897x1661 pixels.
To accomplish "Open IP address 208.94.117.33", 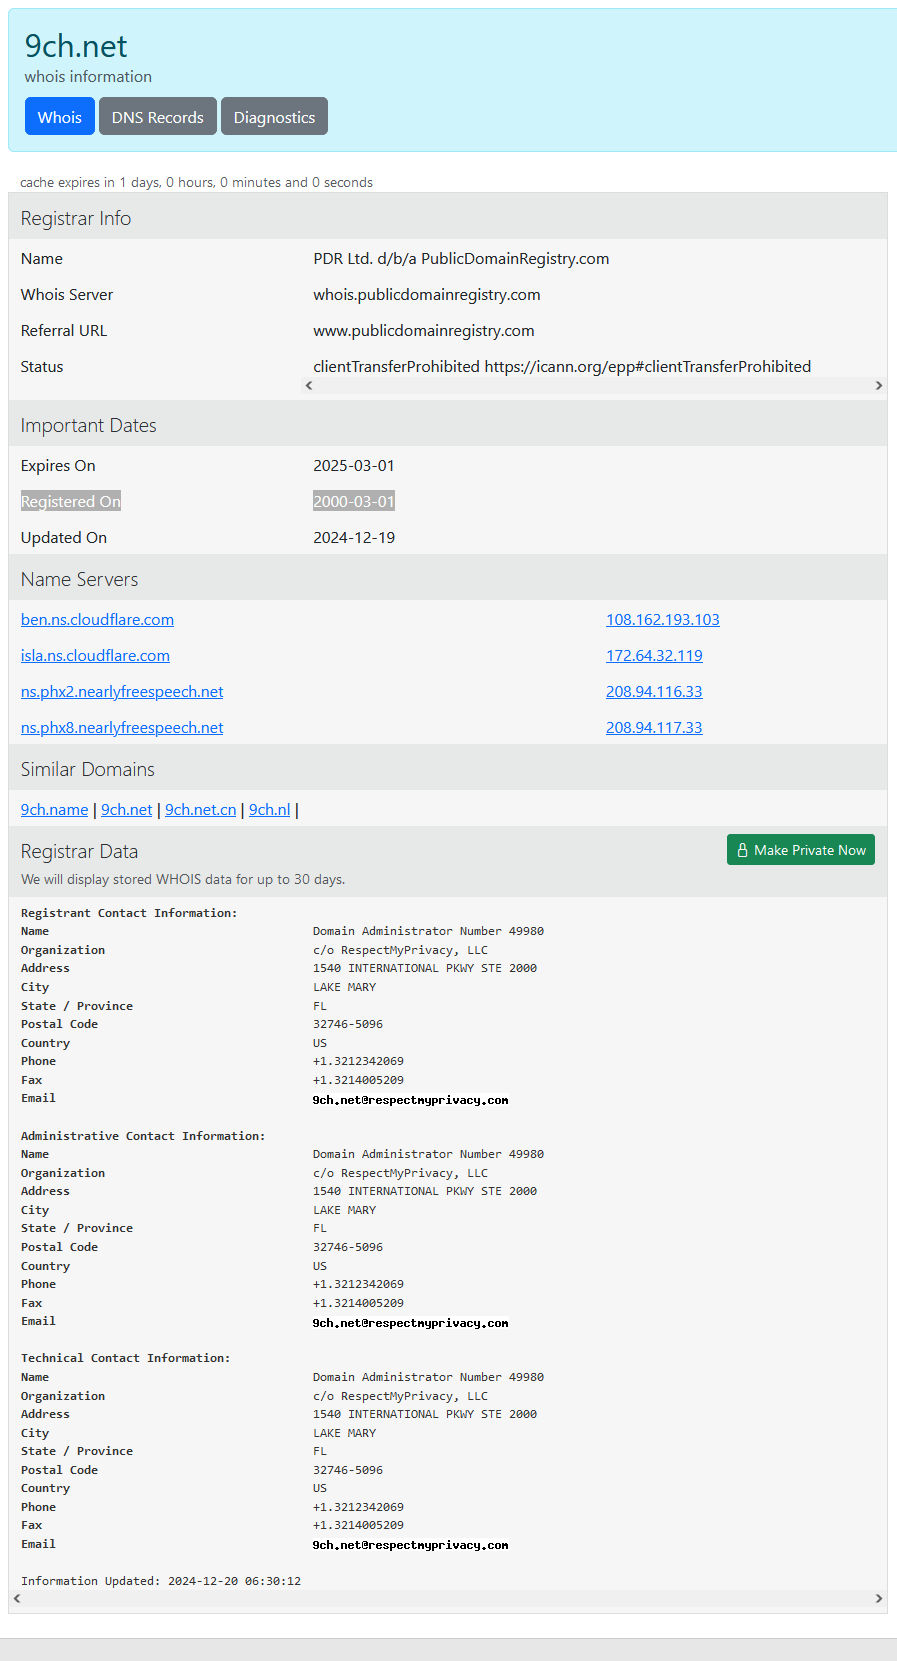I will click(x=654, y=728).
